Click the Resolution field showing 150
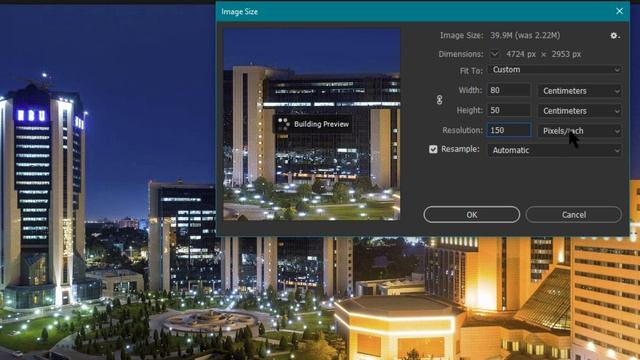Screen dimensions: 640x360 (x=509, y=130)
